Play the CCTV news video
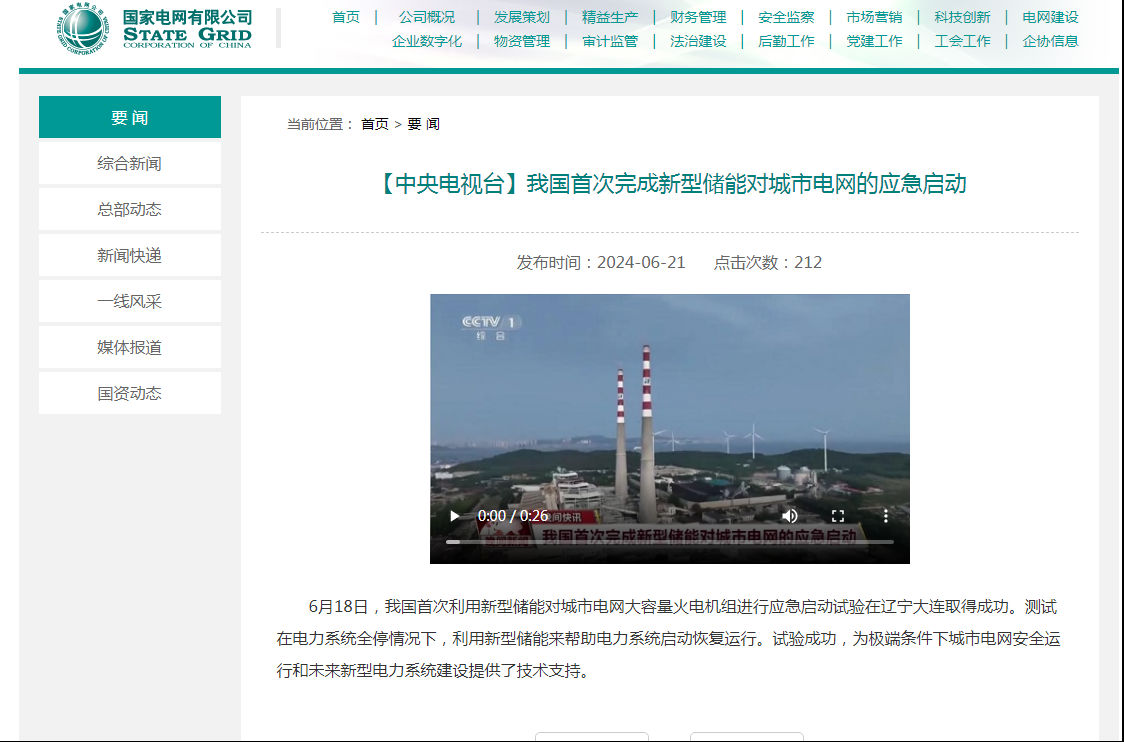The height and width of the screenshot is (742, 1124). pos(454,516)
